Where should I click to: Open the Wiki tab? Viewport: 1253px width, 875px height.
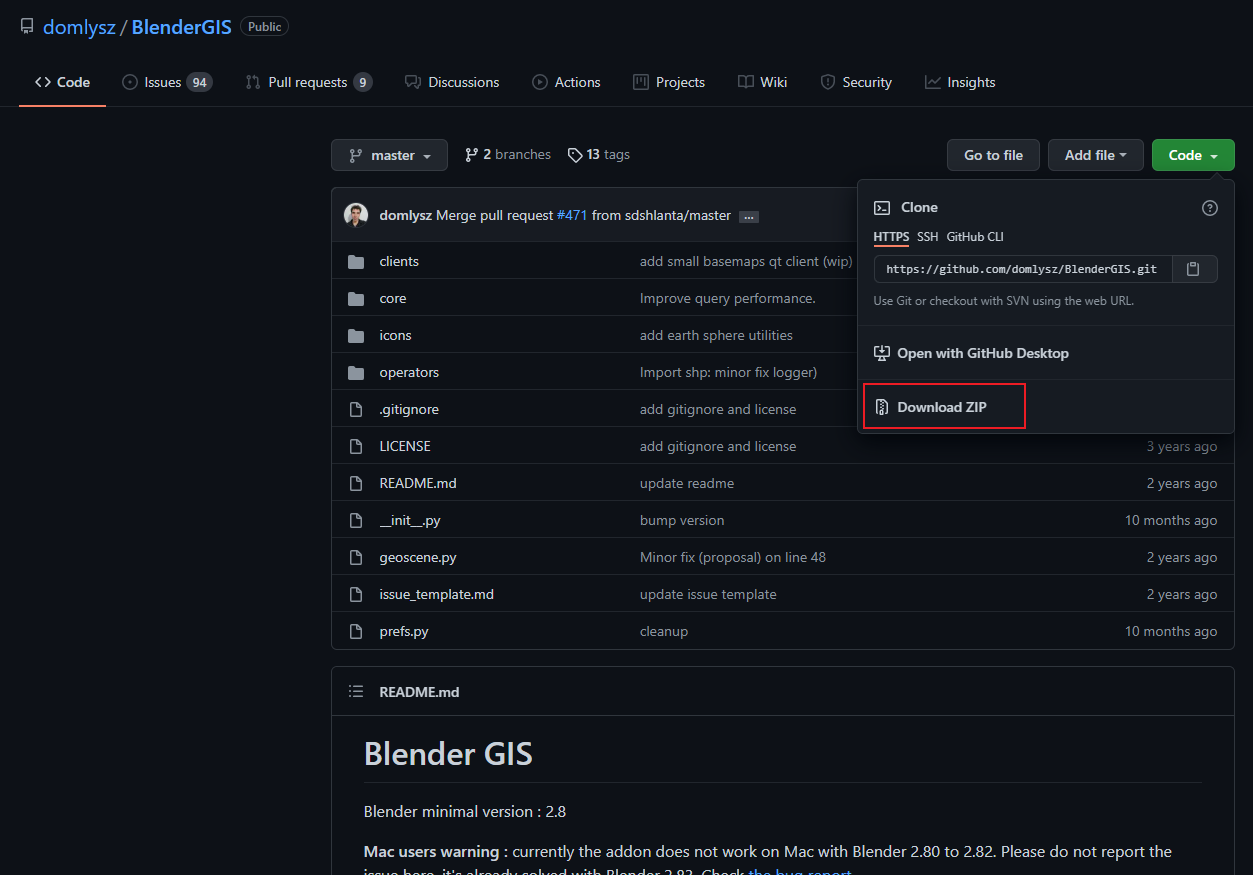(x=763, y=82)
